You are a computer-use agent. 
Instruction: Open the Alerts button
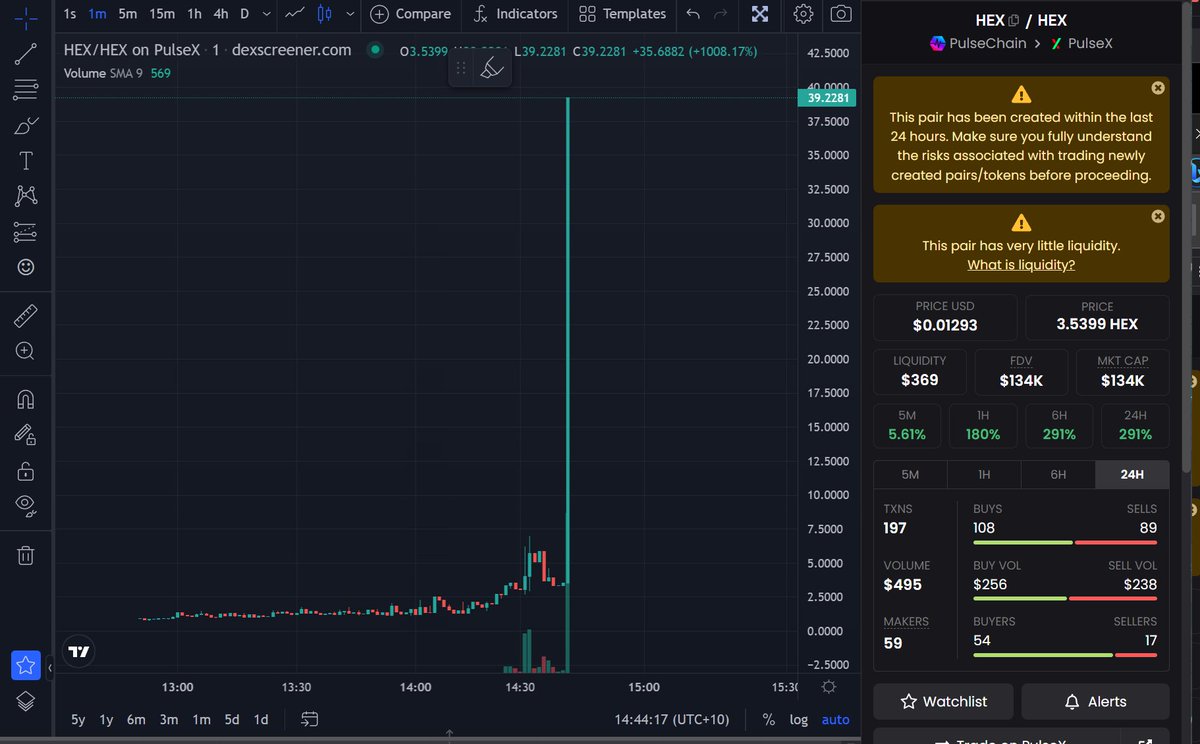click(x=1095, y=702)
